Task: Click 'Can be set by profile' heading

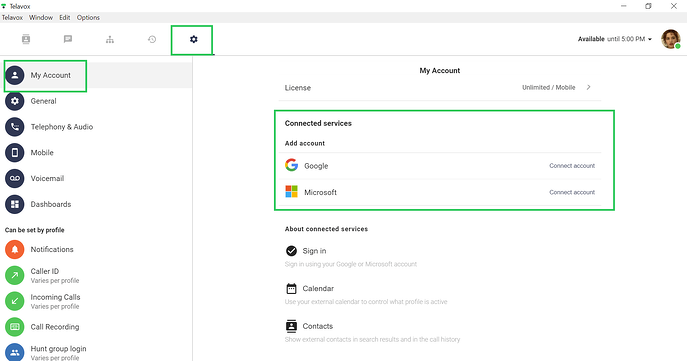Action: 35,230
